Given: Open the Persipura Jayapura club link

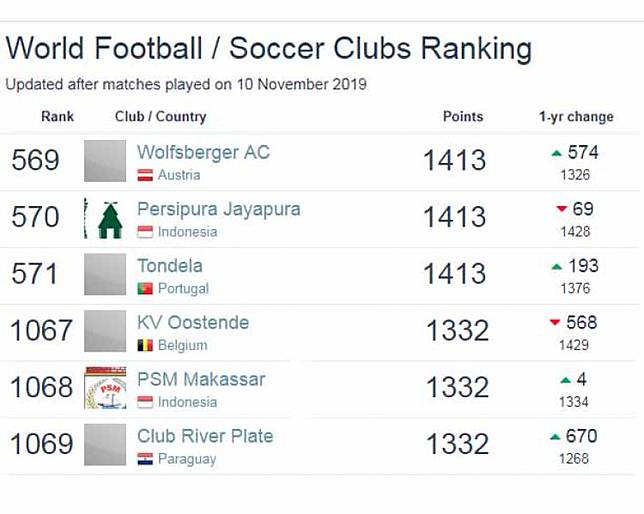Looking at the screenshot, I should click(218, 210).
